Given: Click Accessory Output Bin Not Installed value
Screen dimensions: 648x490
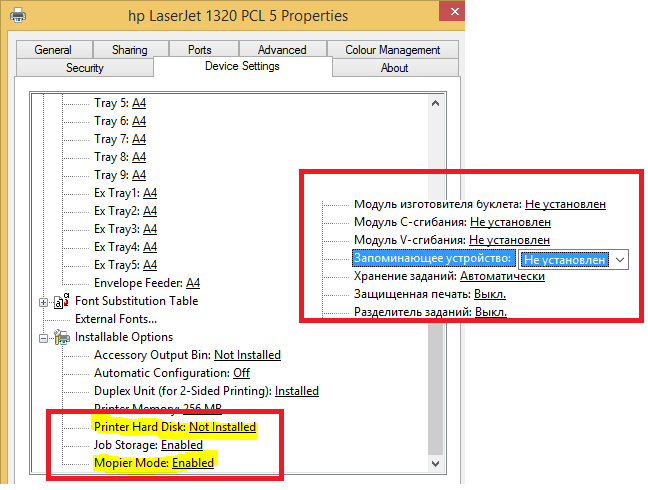Looking at the screenshot, I should pyautogui.click(x=248, y=355).
